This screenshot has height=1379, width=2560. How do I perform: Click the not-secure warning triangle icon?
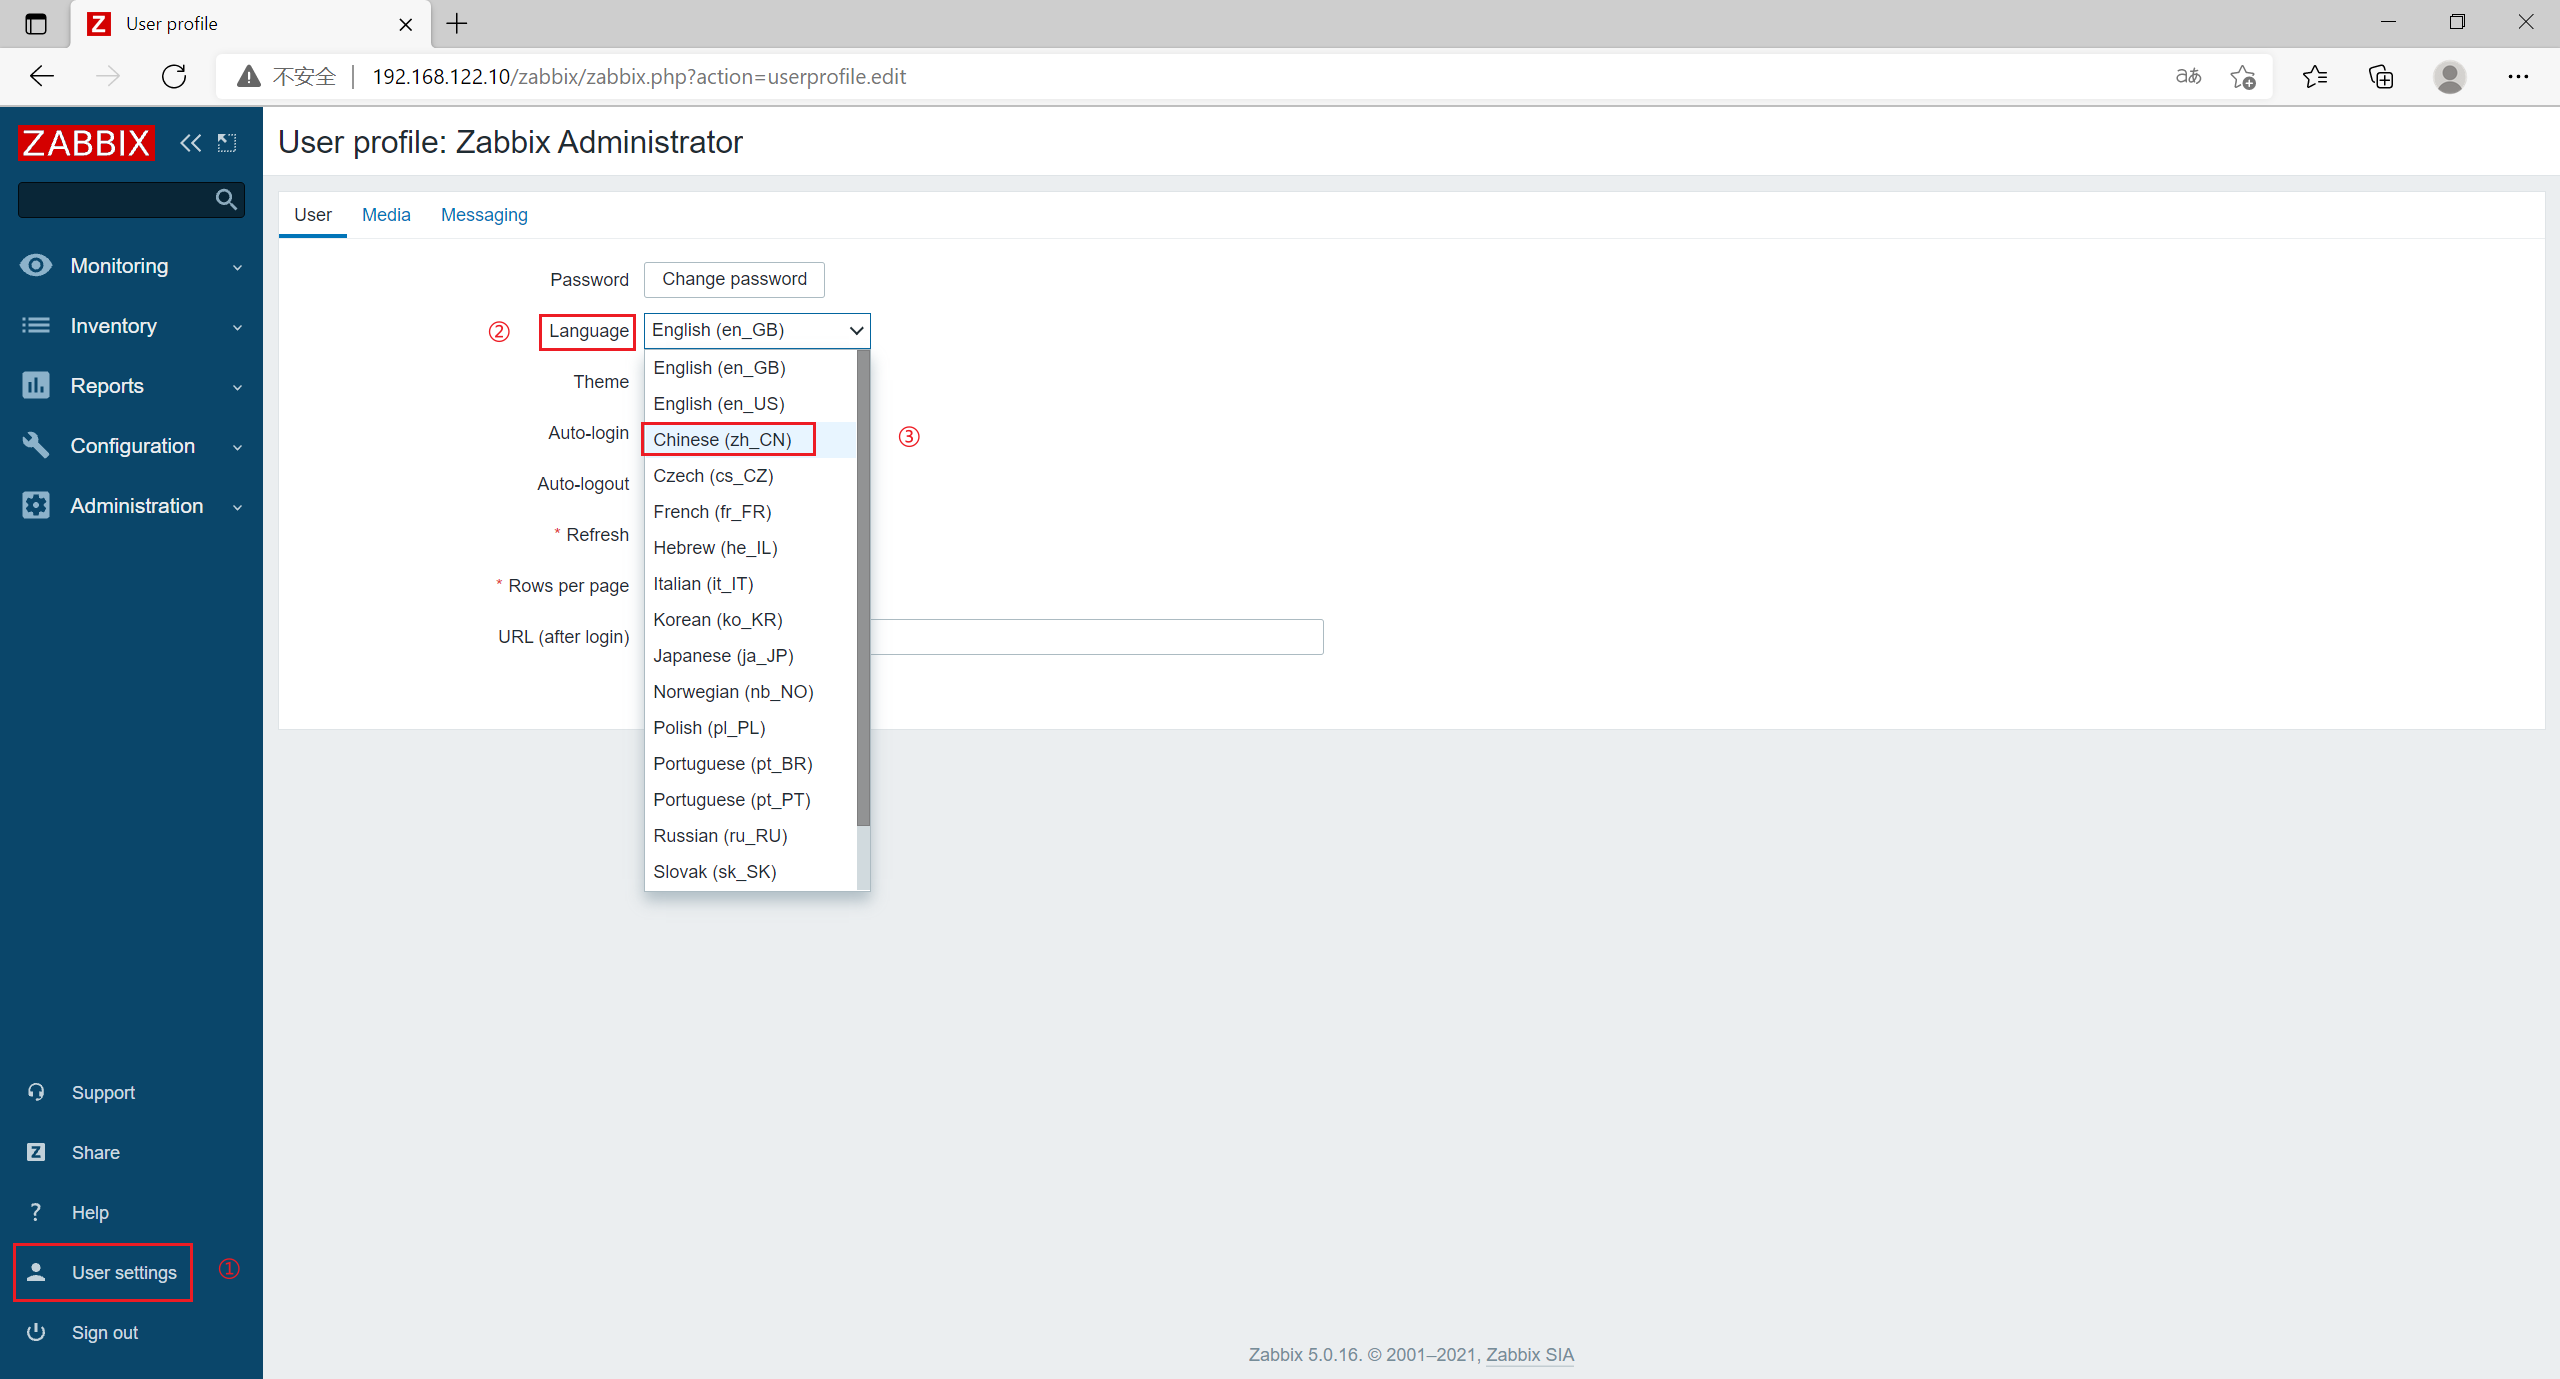pos(249,76)
